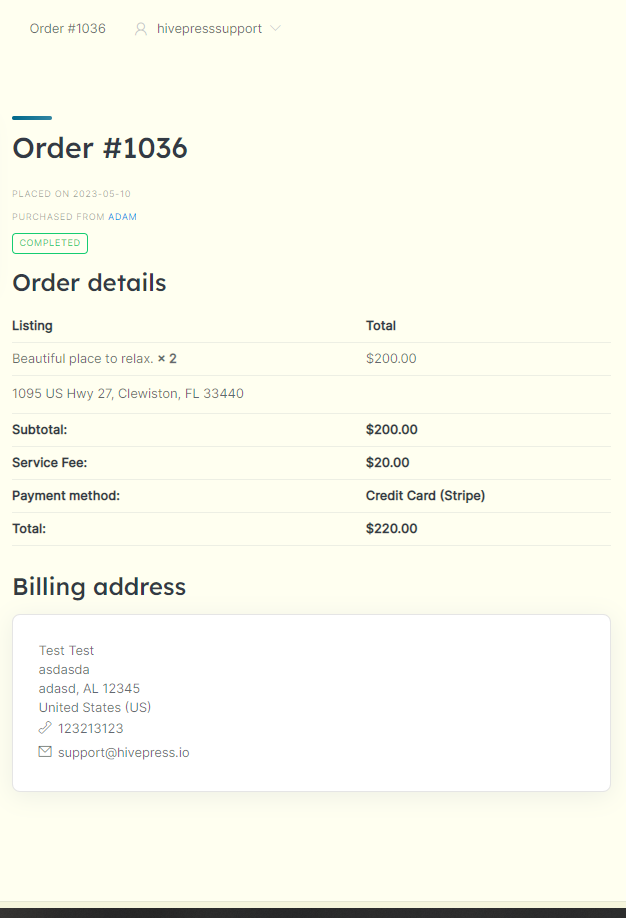Click the phone icon in the billing address
626x918 pixels.
click(45, 728)
